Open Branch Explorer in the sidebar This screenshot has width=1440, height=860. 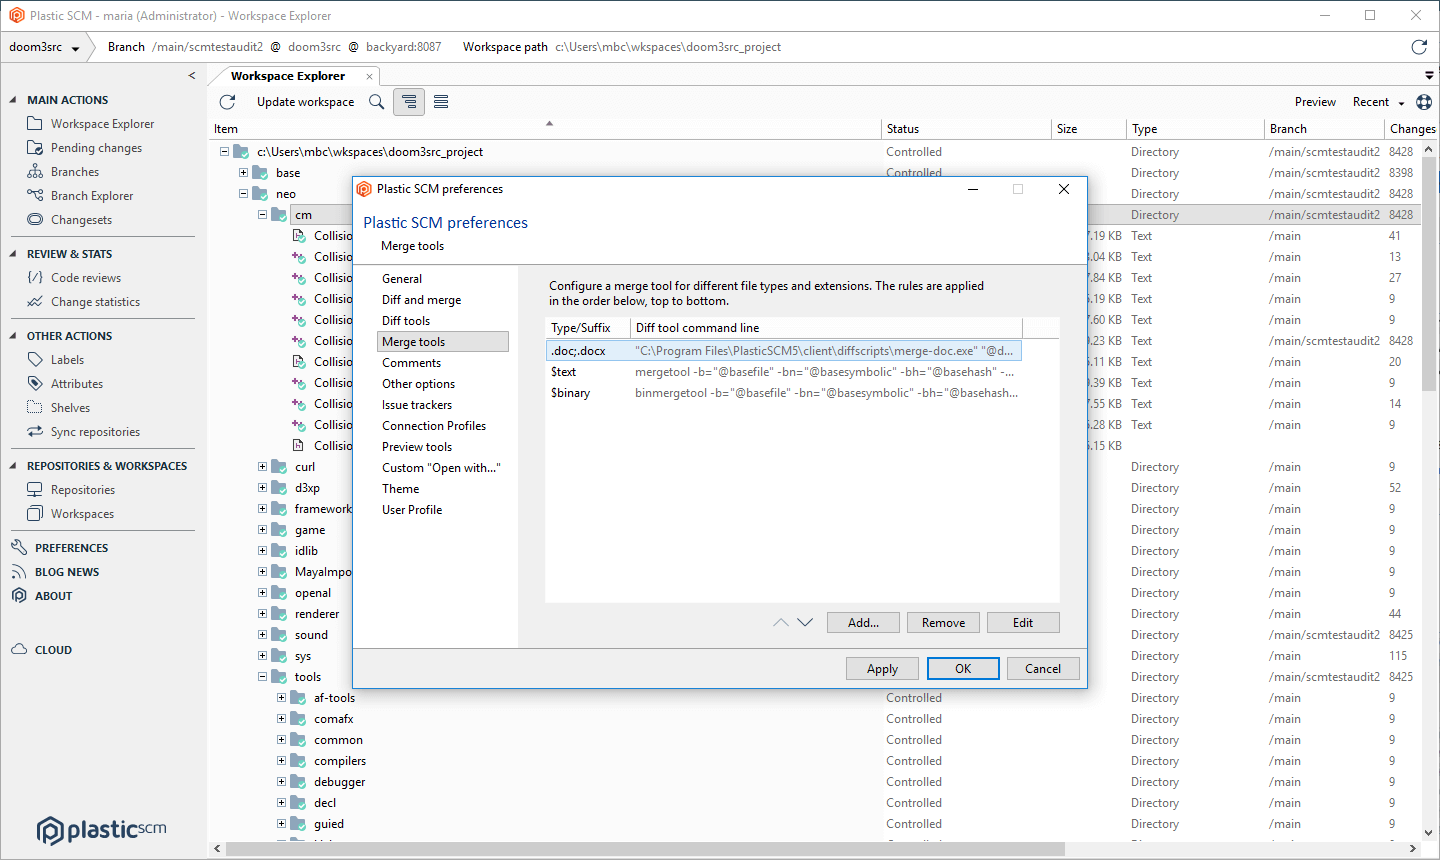[x=92, y=196]
